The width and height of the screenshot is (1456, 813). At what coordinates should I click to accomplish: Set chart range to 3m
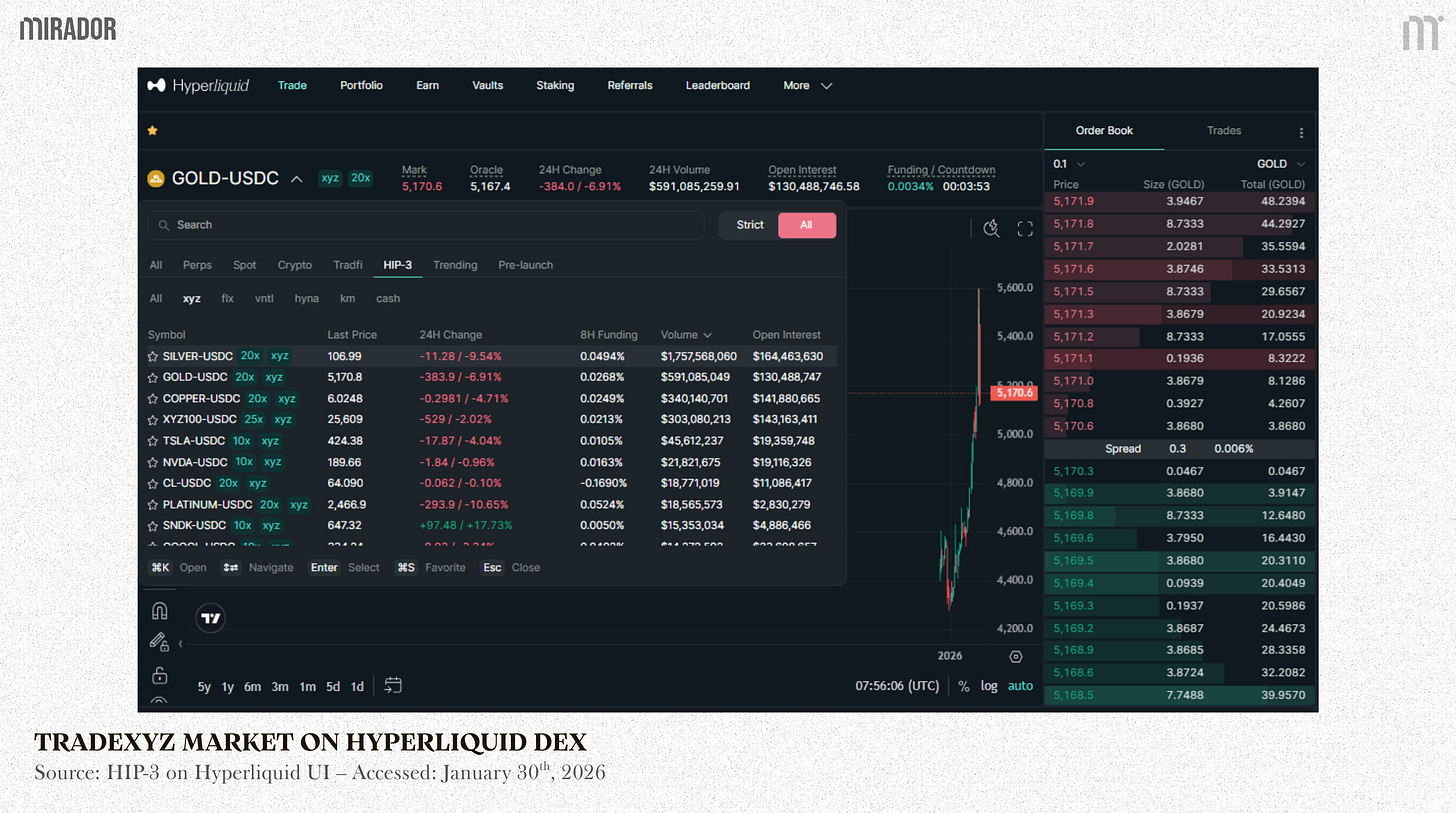[280, 687]
